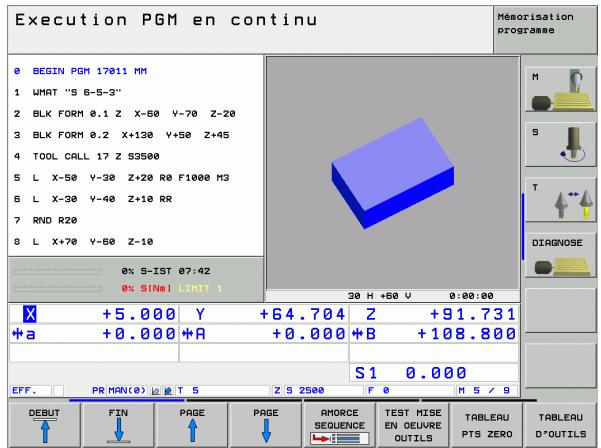Select line 8 L X+70 Y-60 Z-10

tap(83, 242)
